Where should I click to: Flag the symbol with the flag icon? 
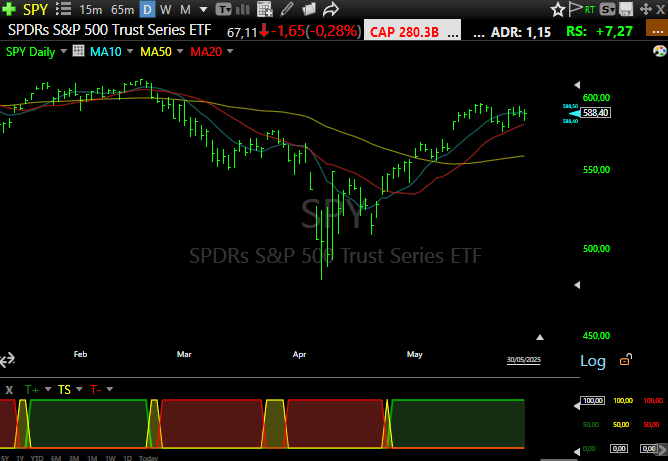tap(575, 9)
